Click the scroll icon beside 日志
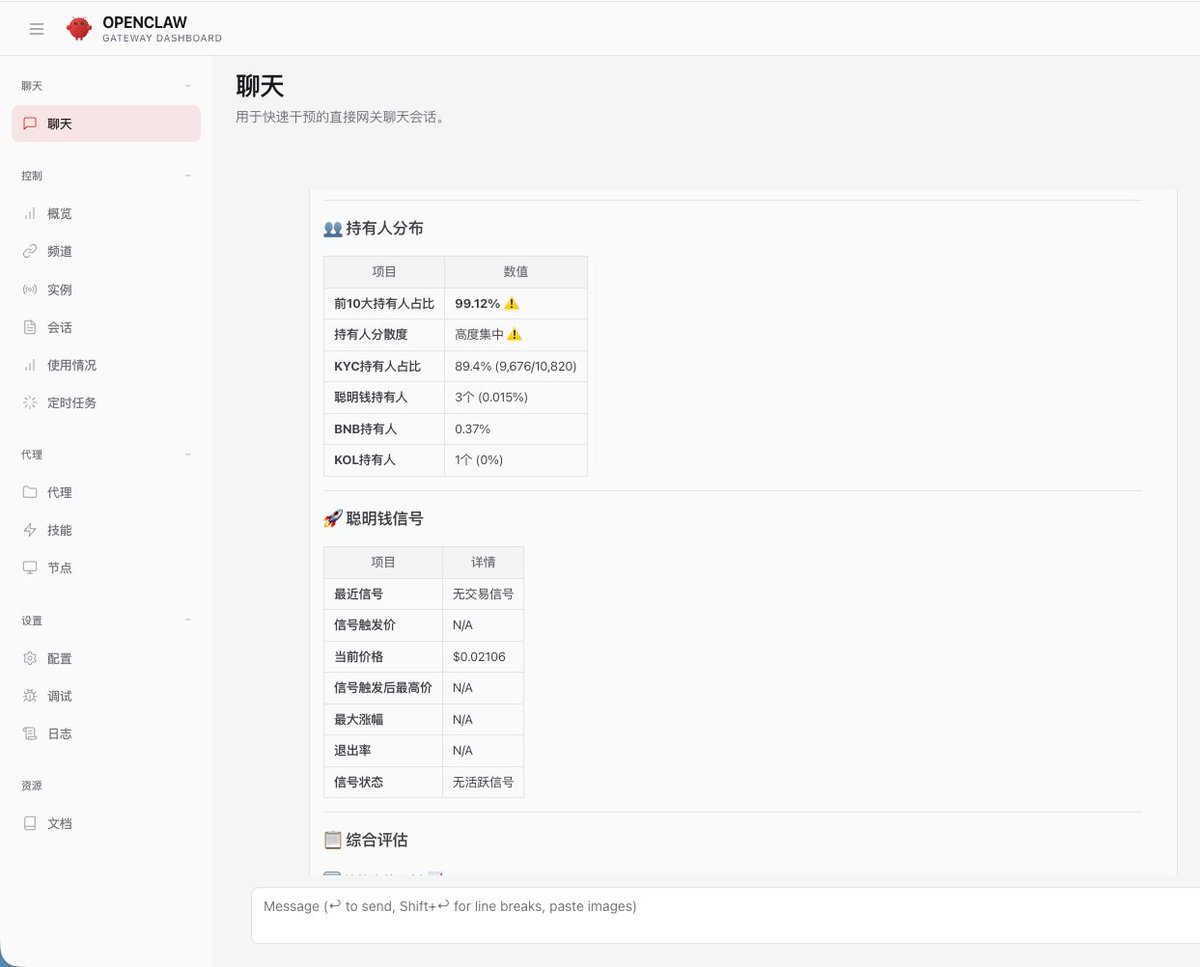Image resolution: width=1200 pixels, height=967 pixels. coord(30,734)
